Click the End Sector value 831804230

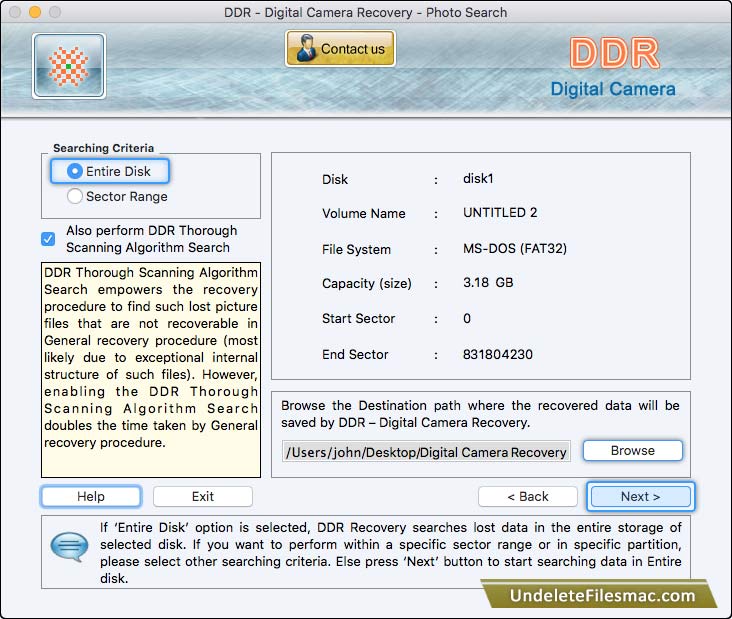[x=498, y=354]
